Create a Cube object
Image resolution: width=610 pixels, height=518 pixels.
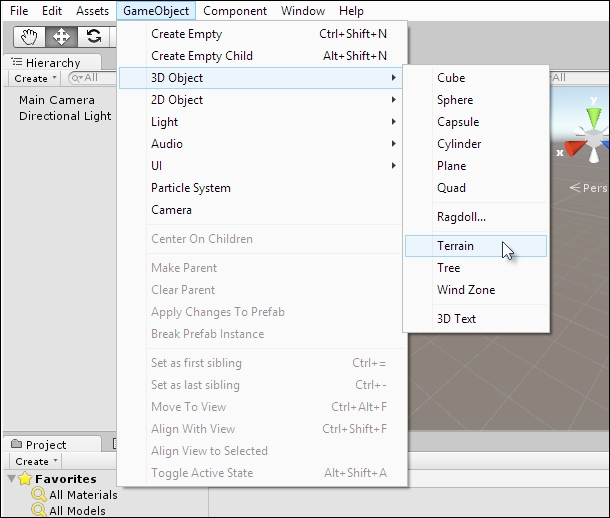[x=476, y=78]
